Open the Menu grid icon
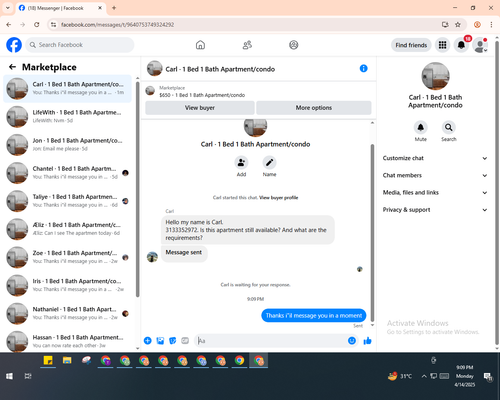This screenshot has height=400, width=500. [442, 45]
